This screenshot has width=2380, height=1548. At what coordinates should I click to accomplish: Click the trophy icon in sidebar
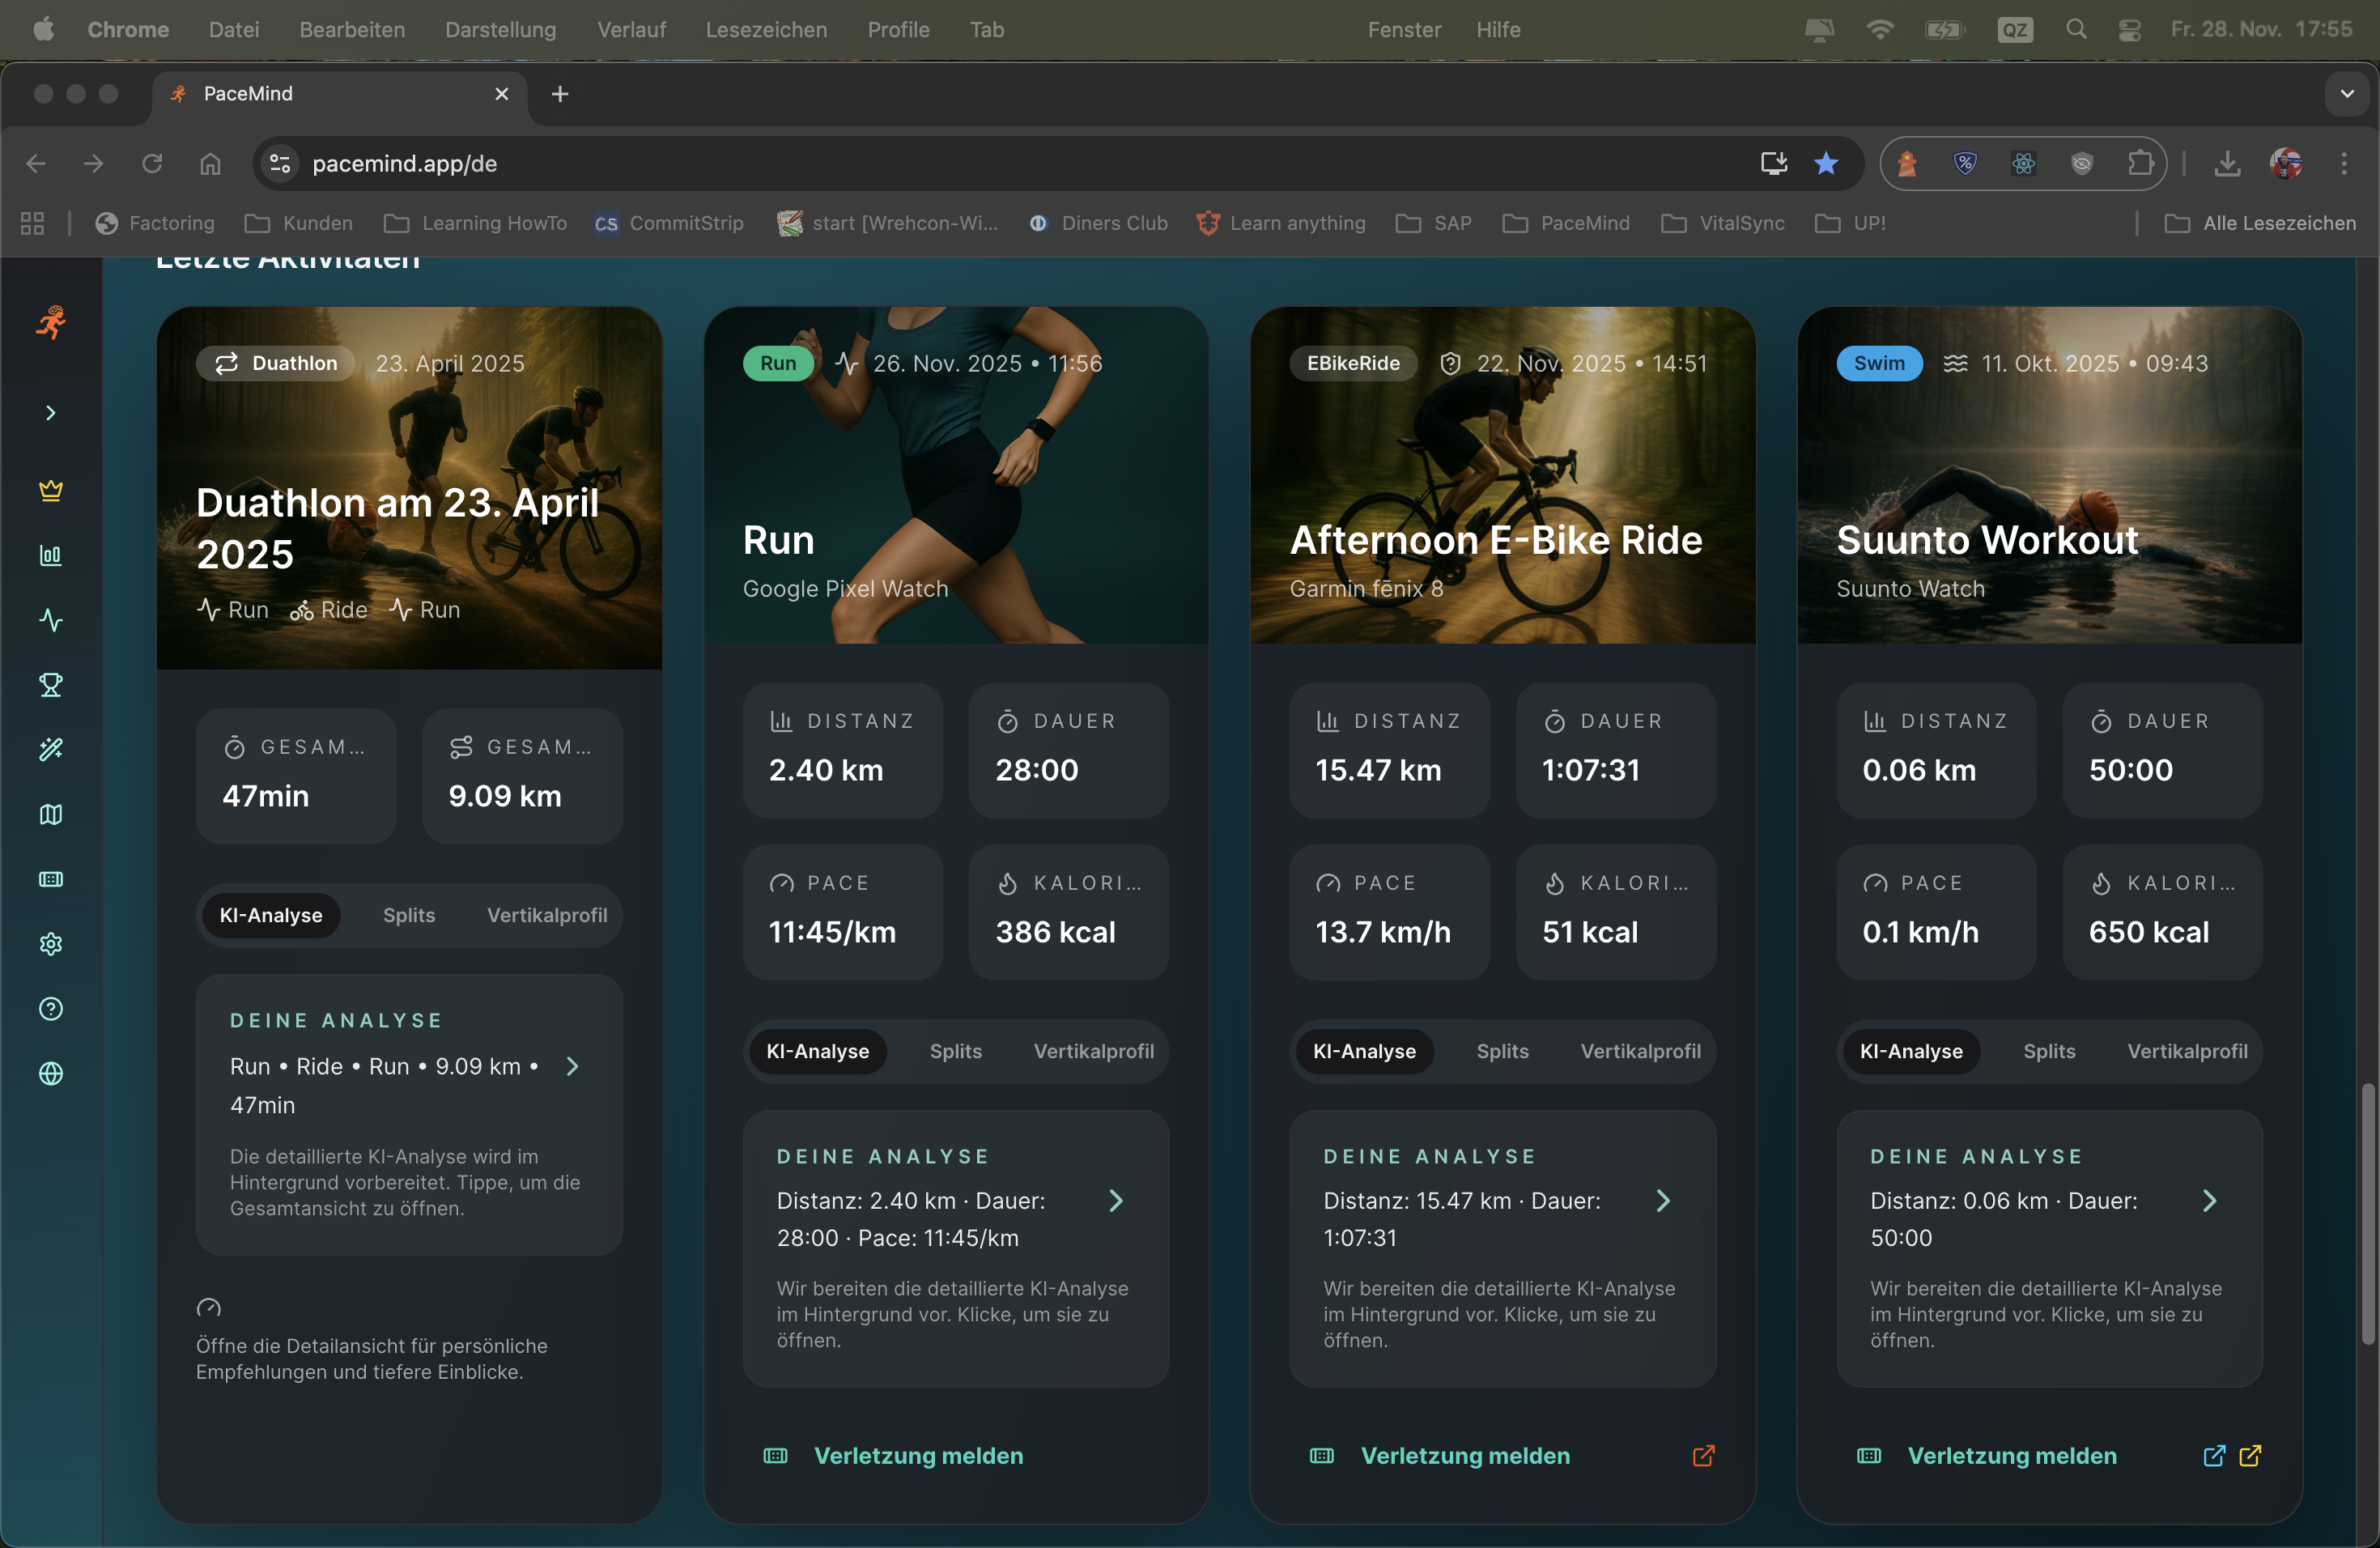click(x=51, y=685)
